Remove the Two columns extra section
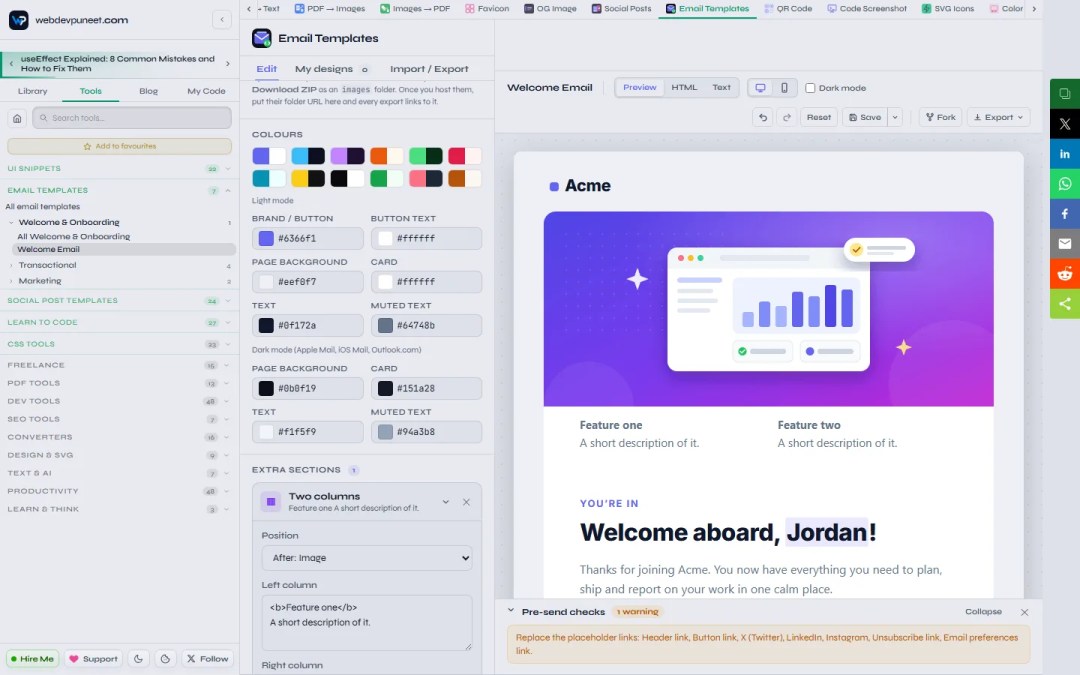 [x=466, y=502]
